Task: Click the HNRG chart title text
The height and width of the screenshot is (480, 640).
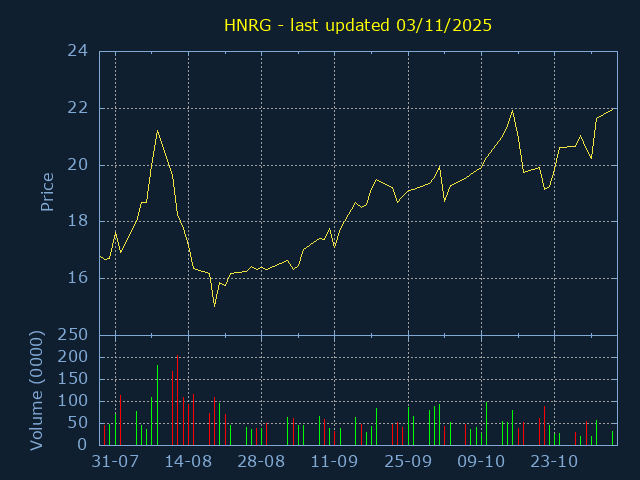Action: 357,25
